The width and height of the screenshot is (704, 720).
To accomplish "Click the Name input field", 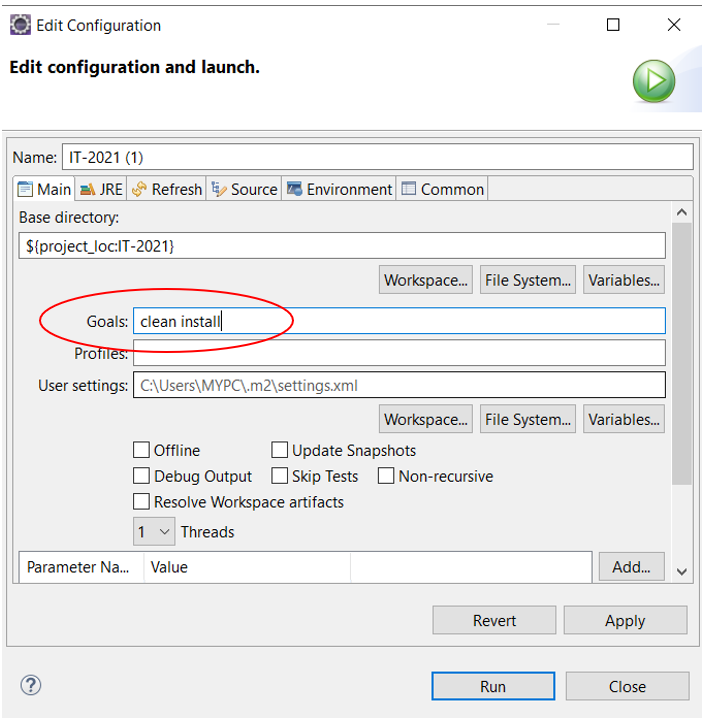I will tap(377, 158).
